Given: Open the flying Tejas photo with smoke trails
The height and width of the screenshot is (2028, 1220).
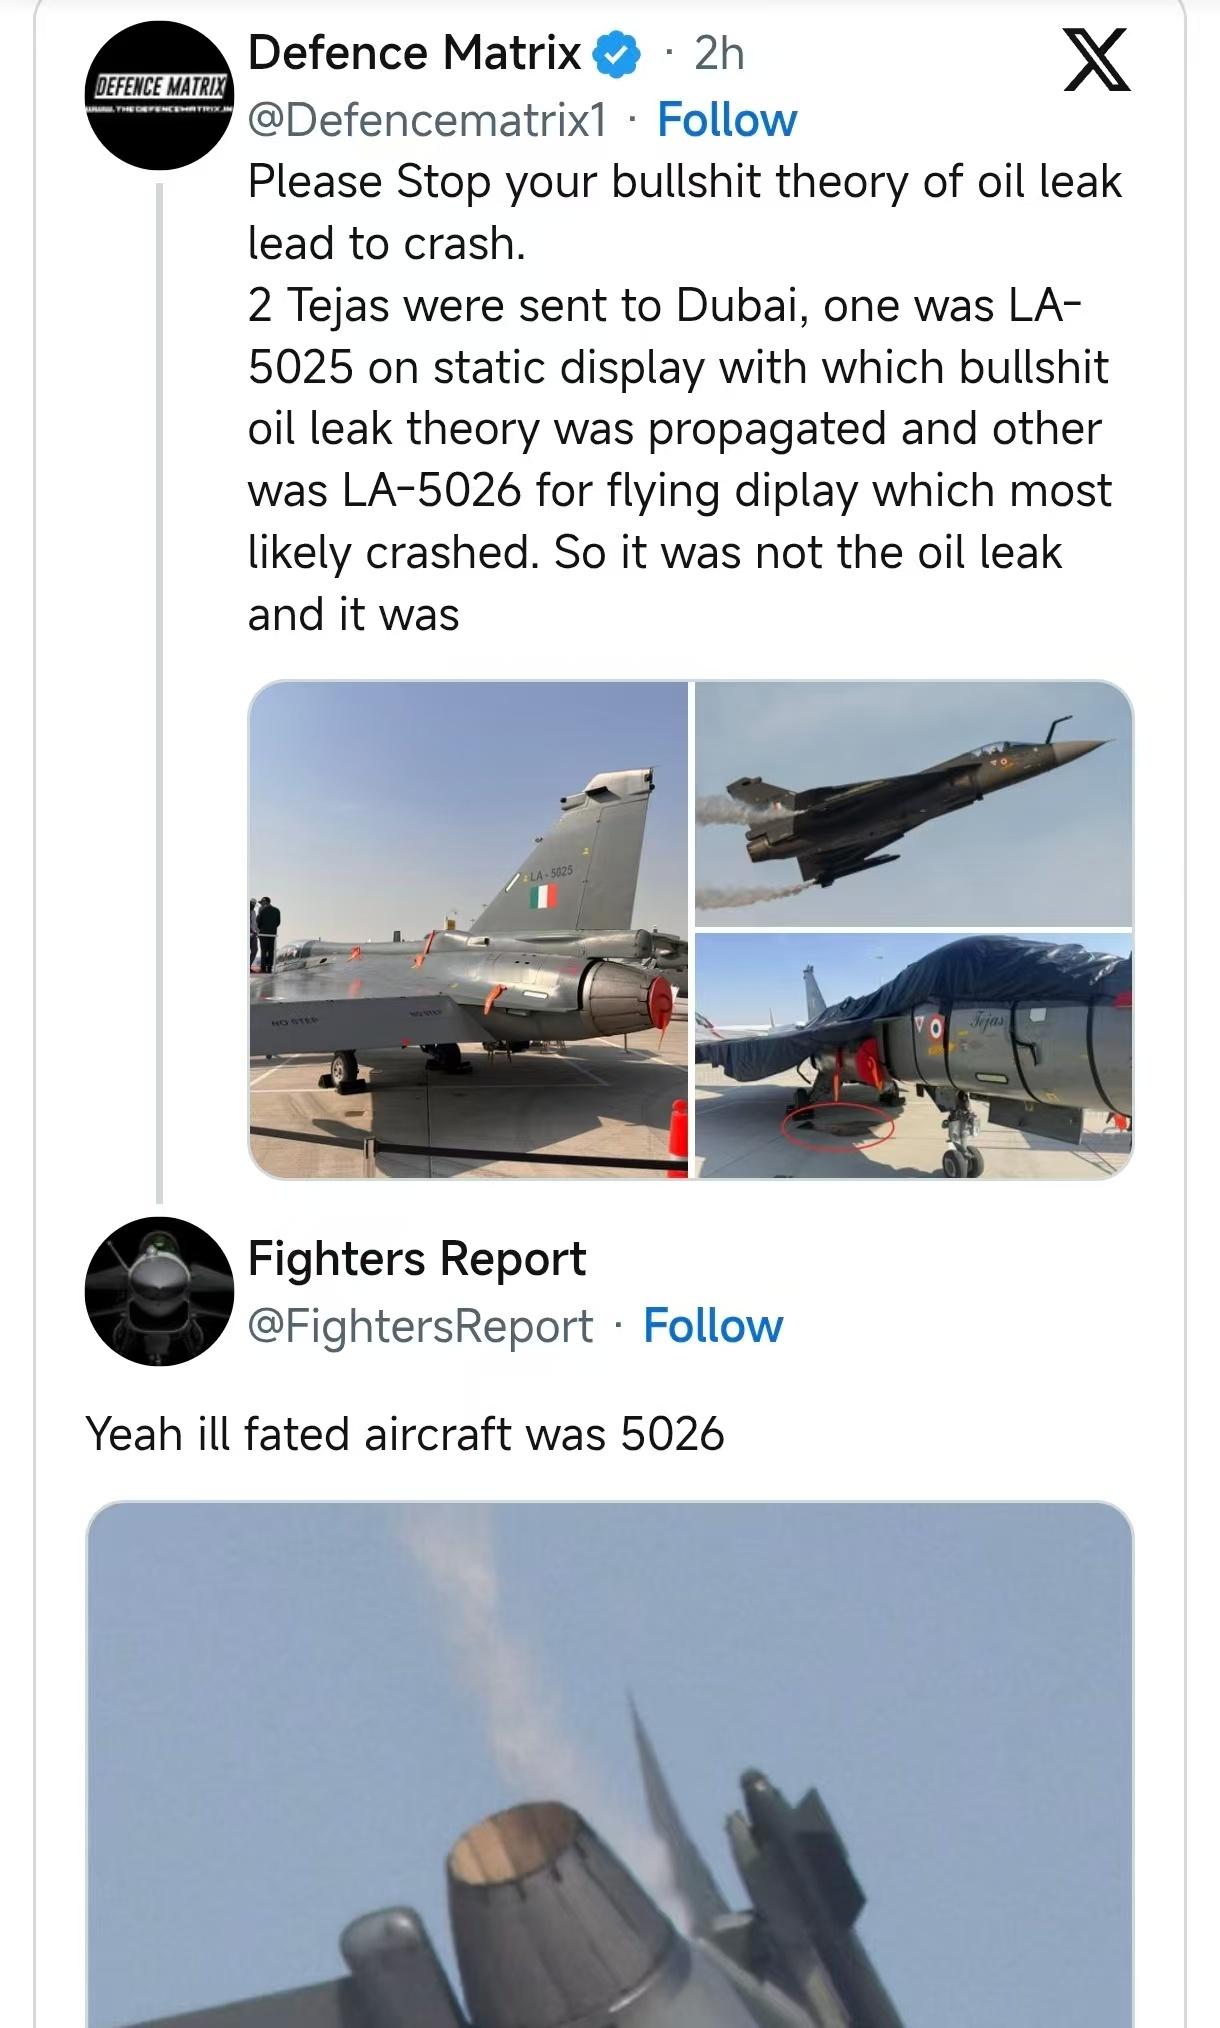Looking at the screenshot, I should click(913, 804).
